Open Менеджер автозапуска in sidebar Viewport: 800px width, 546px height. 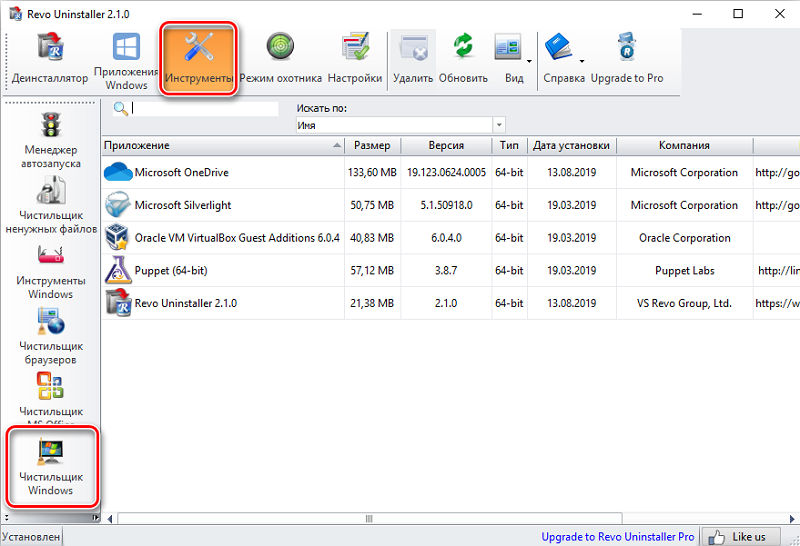pyautogui.click(x=51, y=139)
